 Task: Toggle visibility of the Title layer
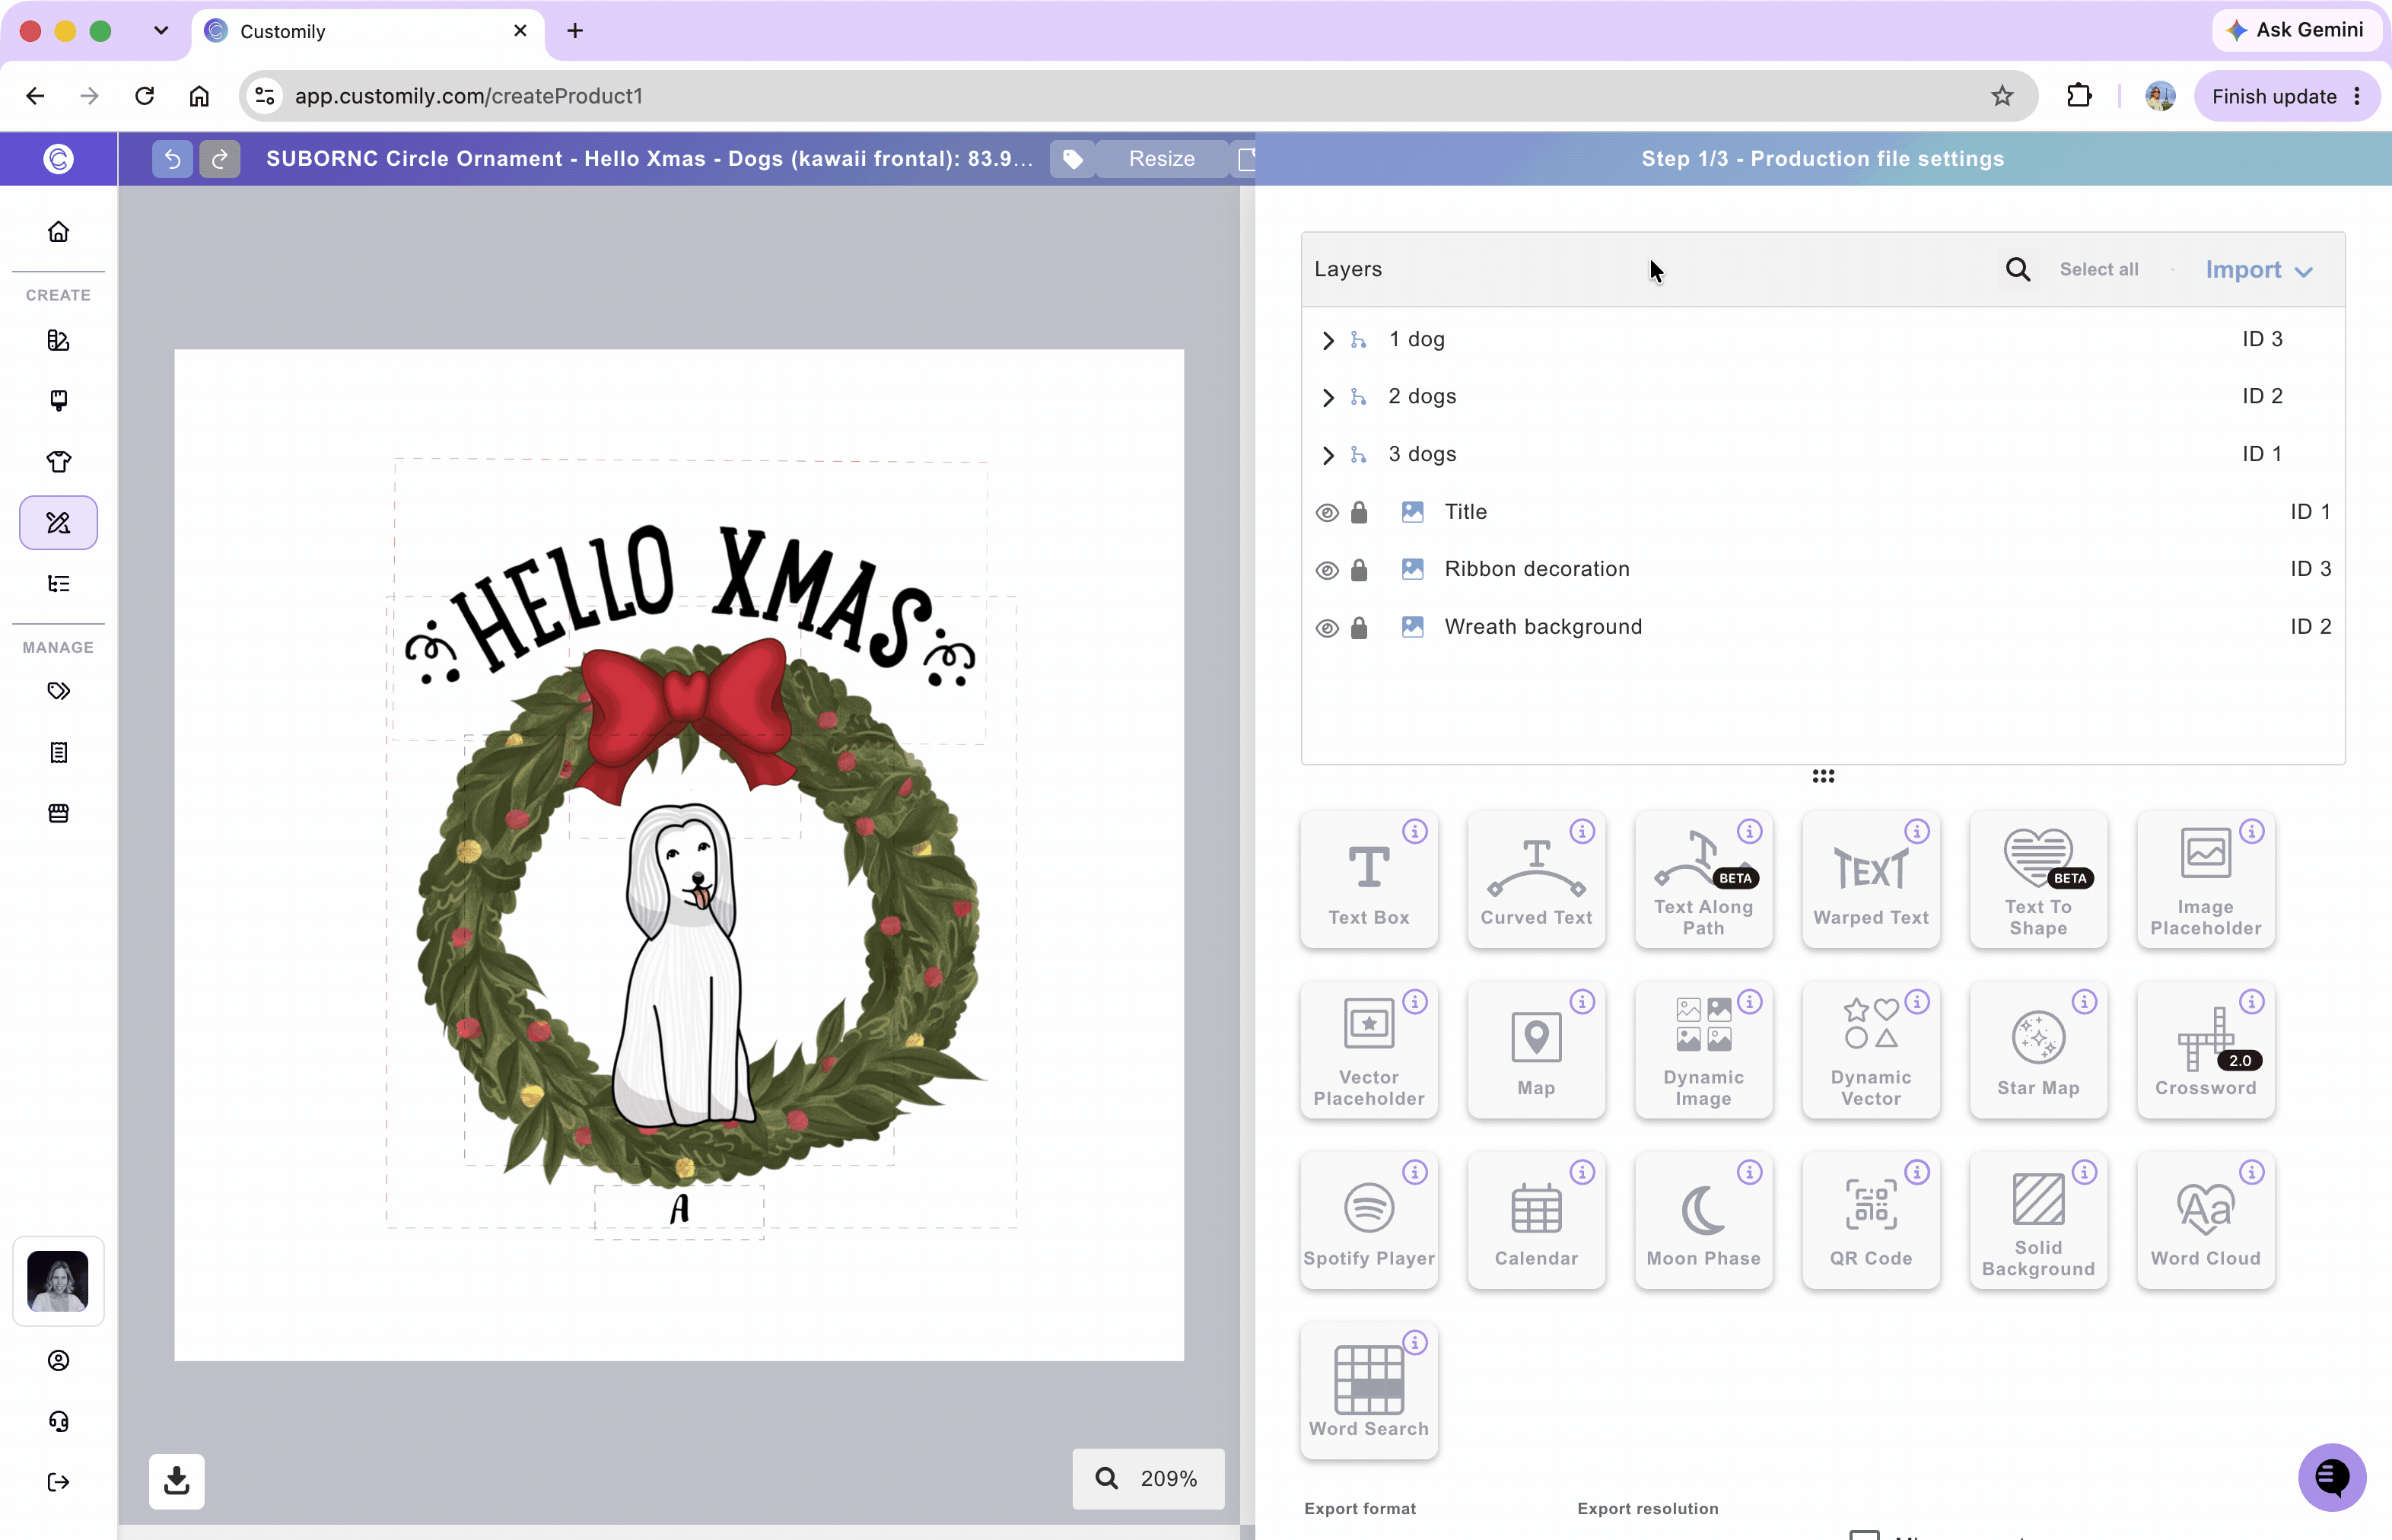coord(1327,513)
